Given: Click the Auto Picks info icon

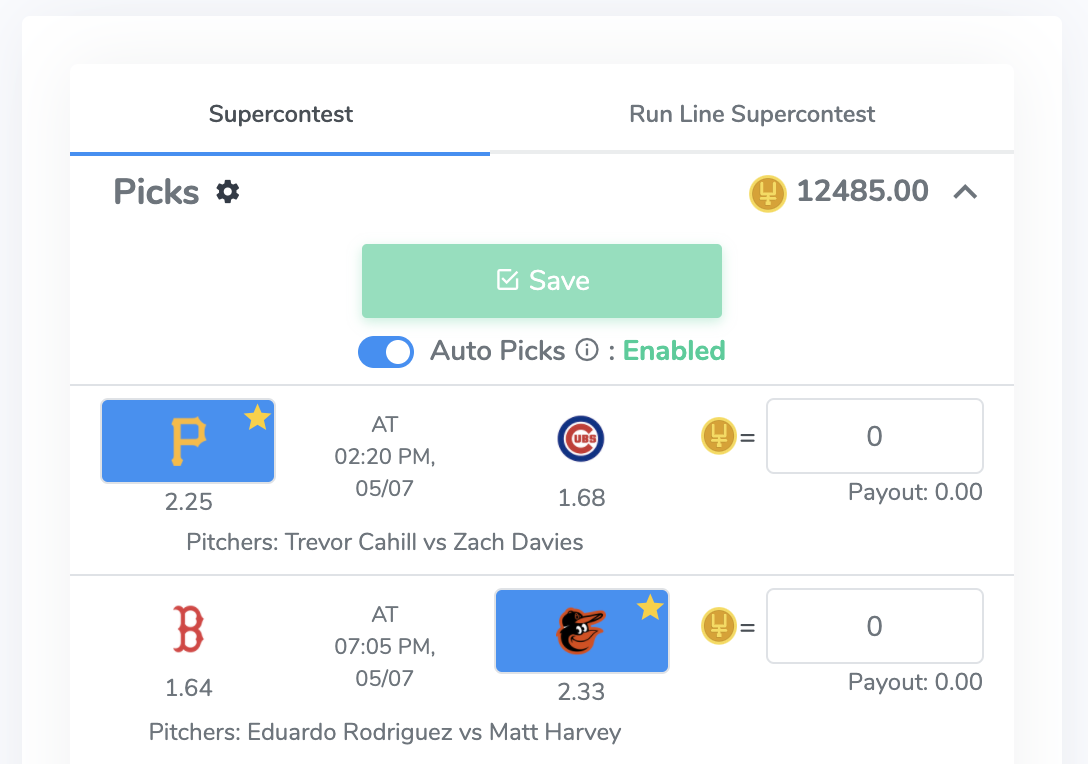Looking at the screenshot, I should pos(587,350).
